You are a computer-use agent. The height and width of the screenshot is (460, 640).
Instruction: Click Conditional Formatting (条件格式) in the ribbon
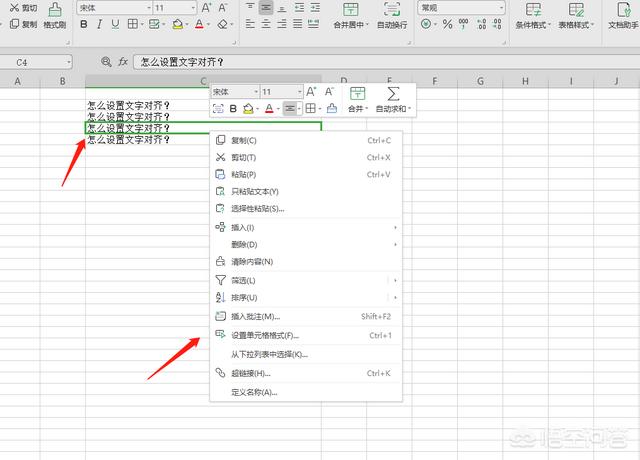point(536,18)
